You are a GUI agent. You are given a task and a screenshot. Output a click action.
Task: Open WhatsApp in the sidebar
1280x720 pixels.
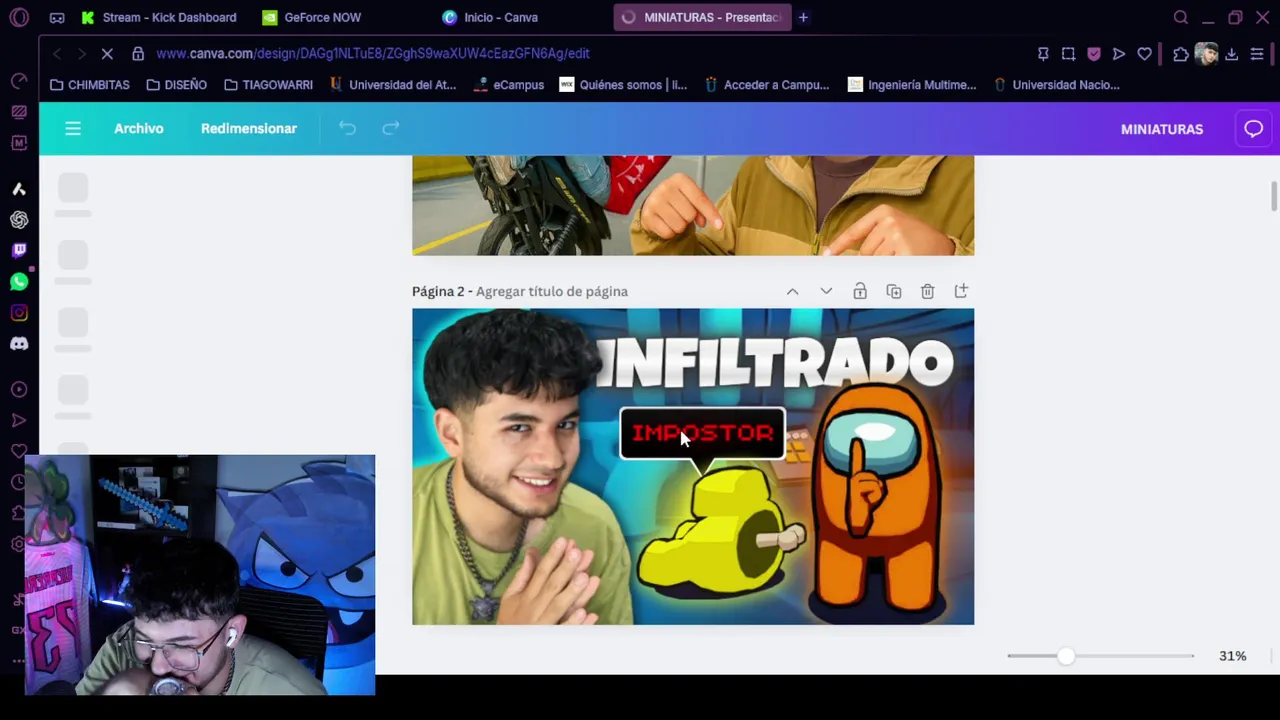(x=19, y=282)
